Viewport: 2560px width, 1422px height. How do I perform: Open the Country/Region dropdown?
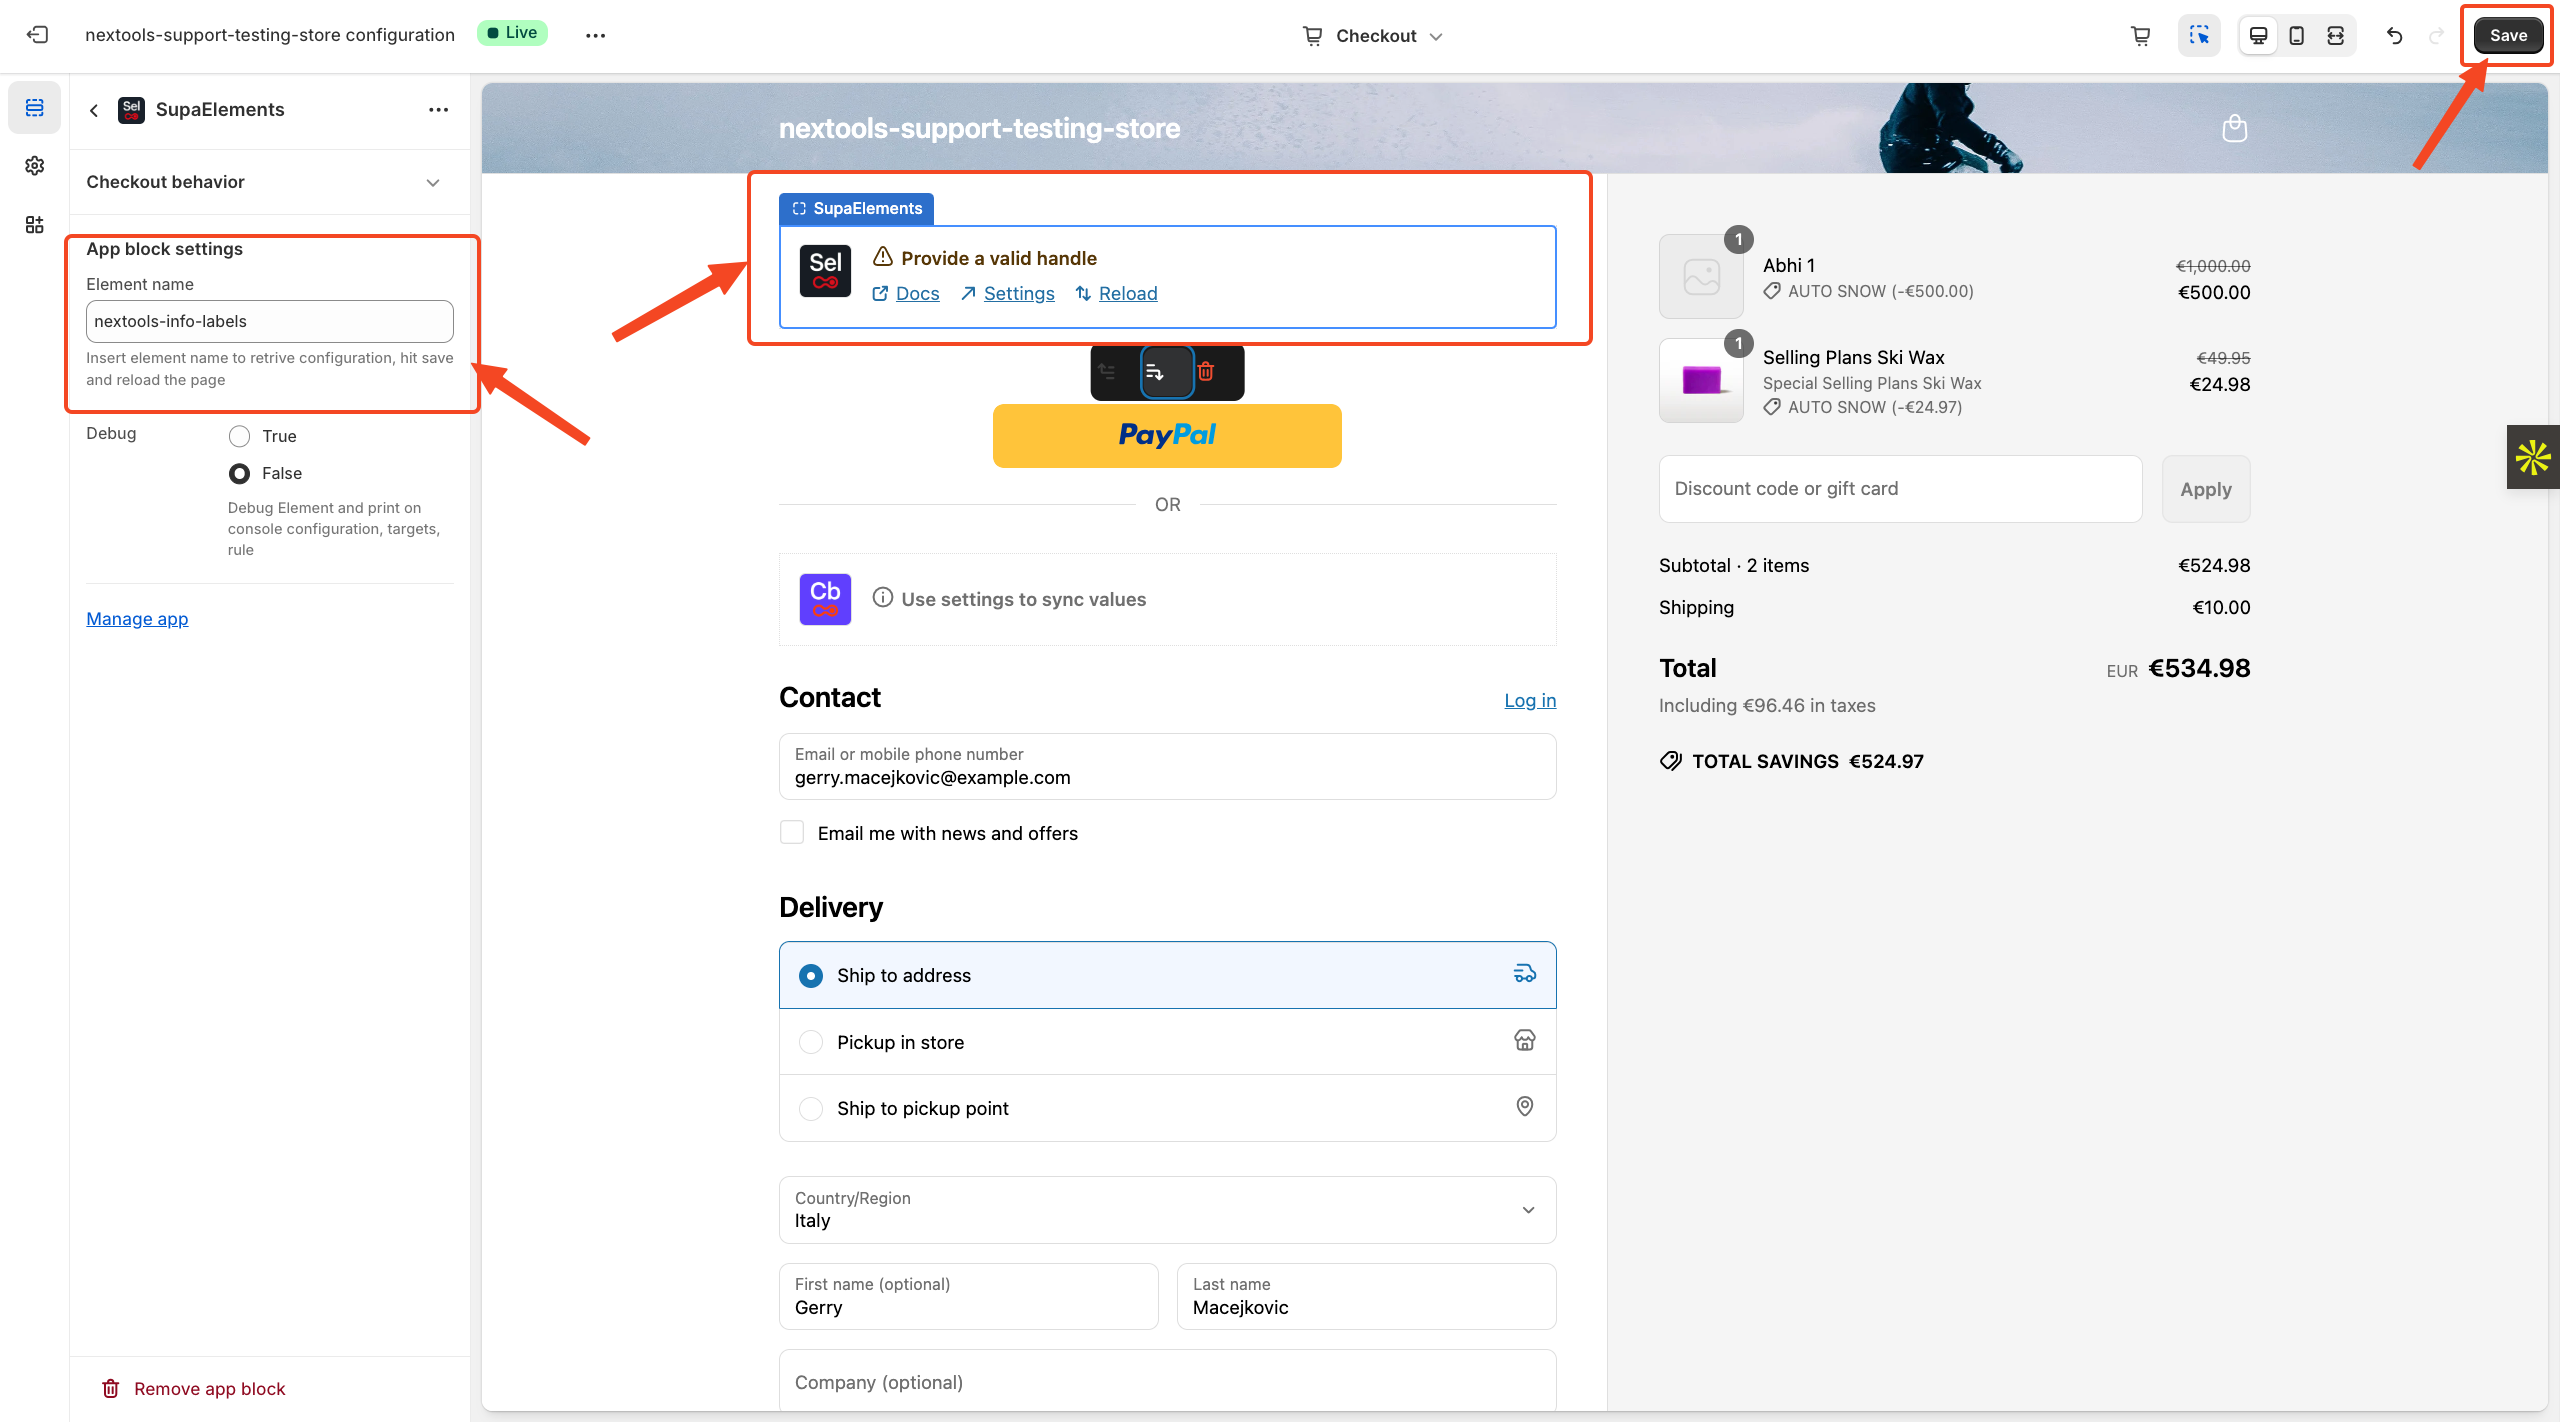(1167, 1210)
